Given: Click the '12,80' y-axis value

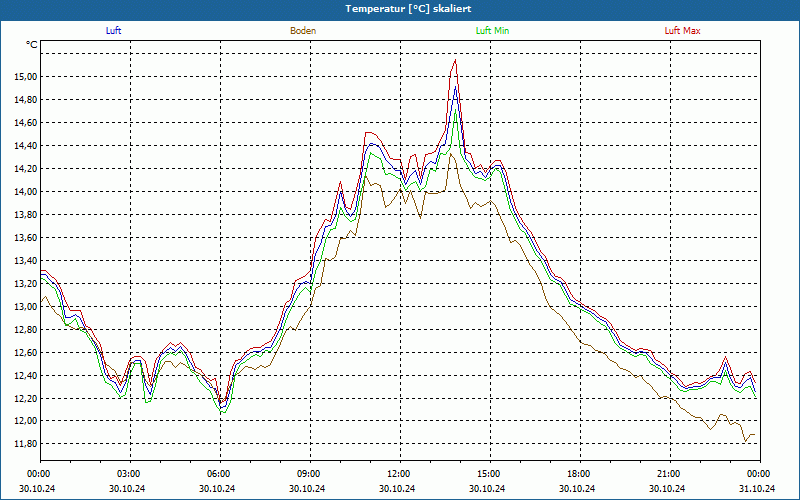Looking at the screenshot, I should 27,329.
